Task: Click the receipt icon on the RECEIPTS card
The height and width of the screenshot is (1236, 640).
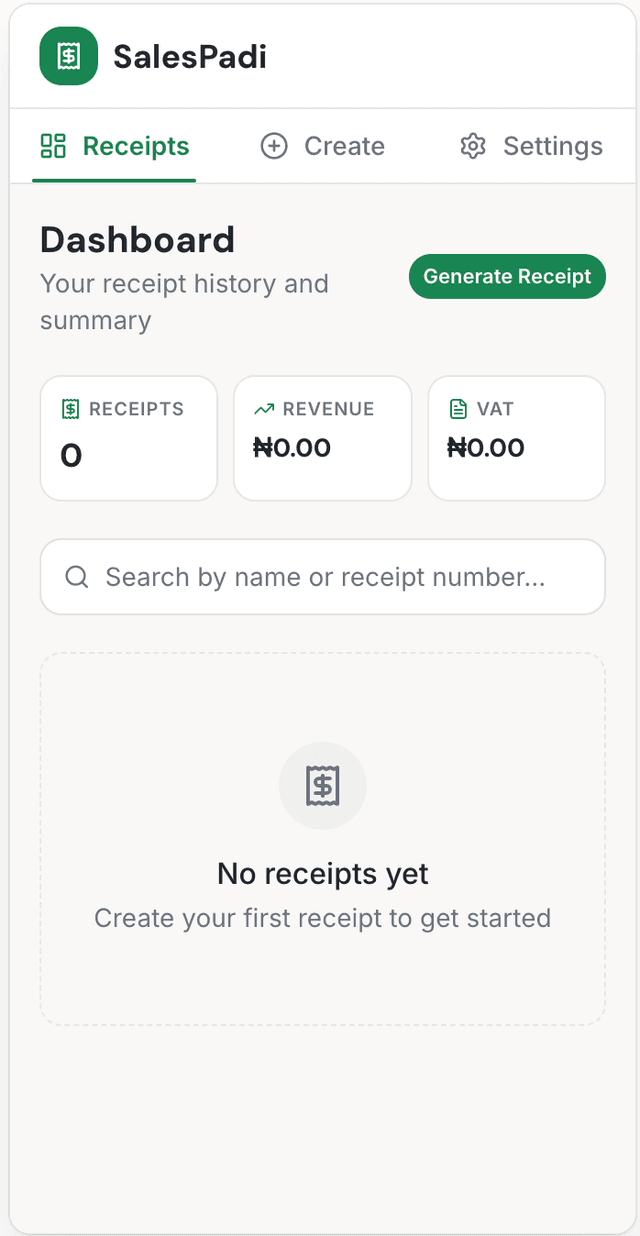Action: tap(69, 408)
